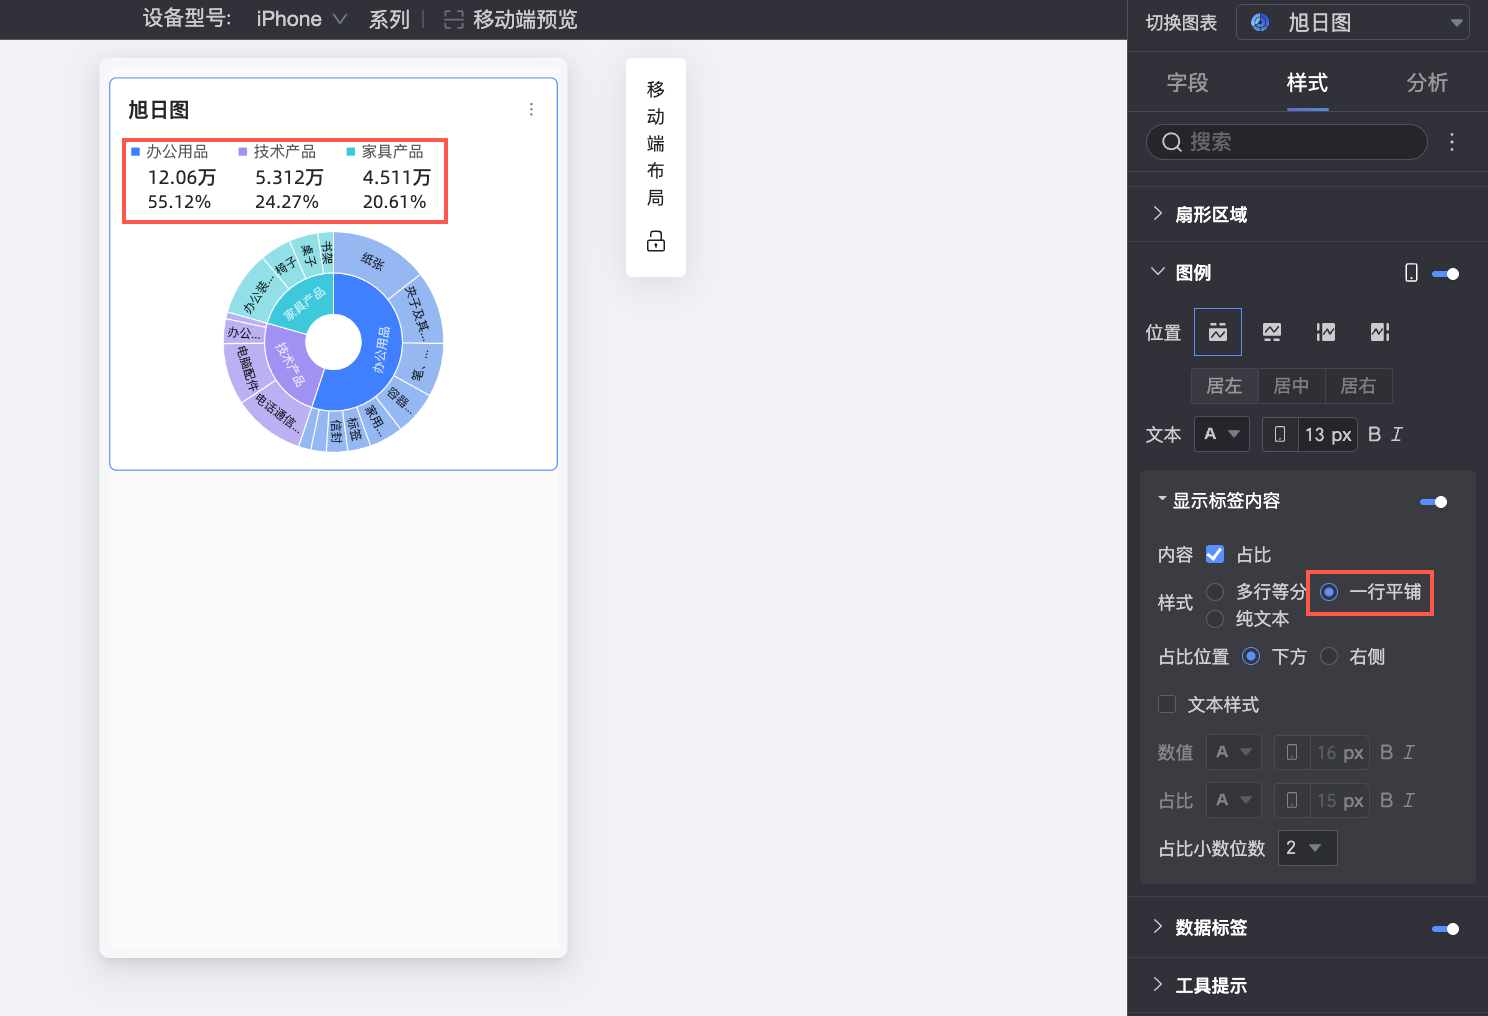Switch to the 字段 tab
Screen dimensions: 1488x1016
(x=1187, y=83)
